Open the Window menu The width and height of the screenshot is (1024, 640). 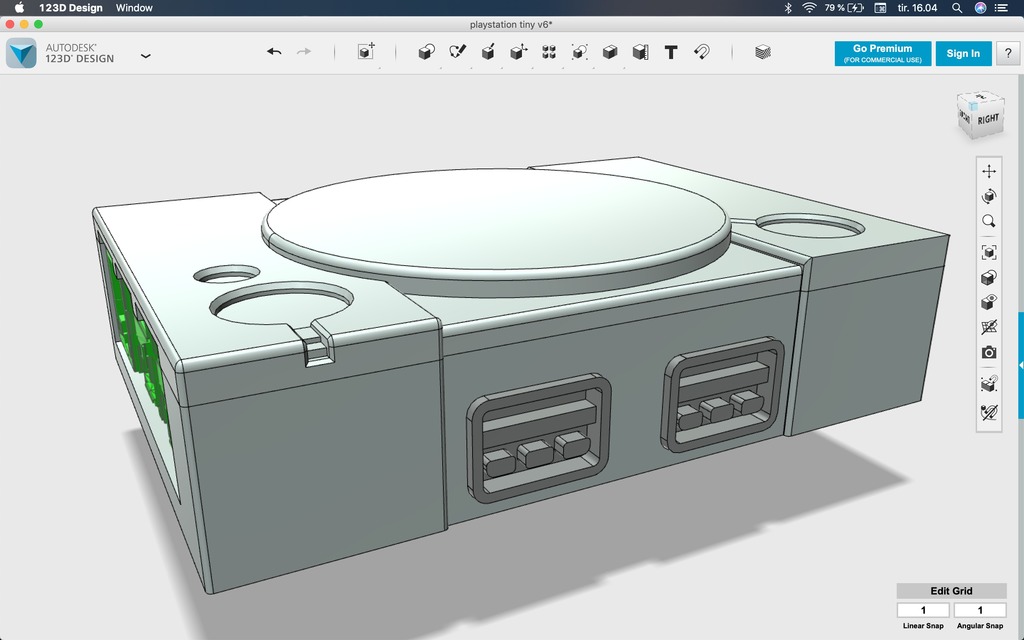coord(134,8)
